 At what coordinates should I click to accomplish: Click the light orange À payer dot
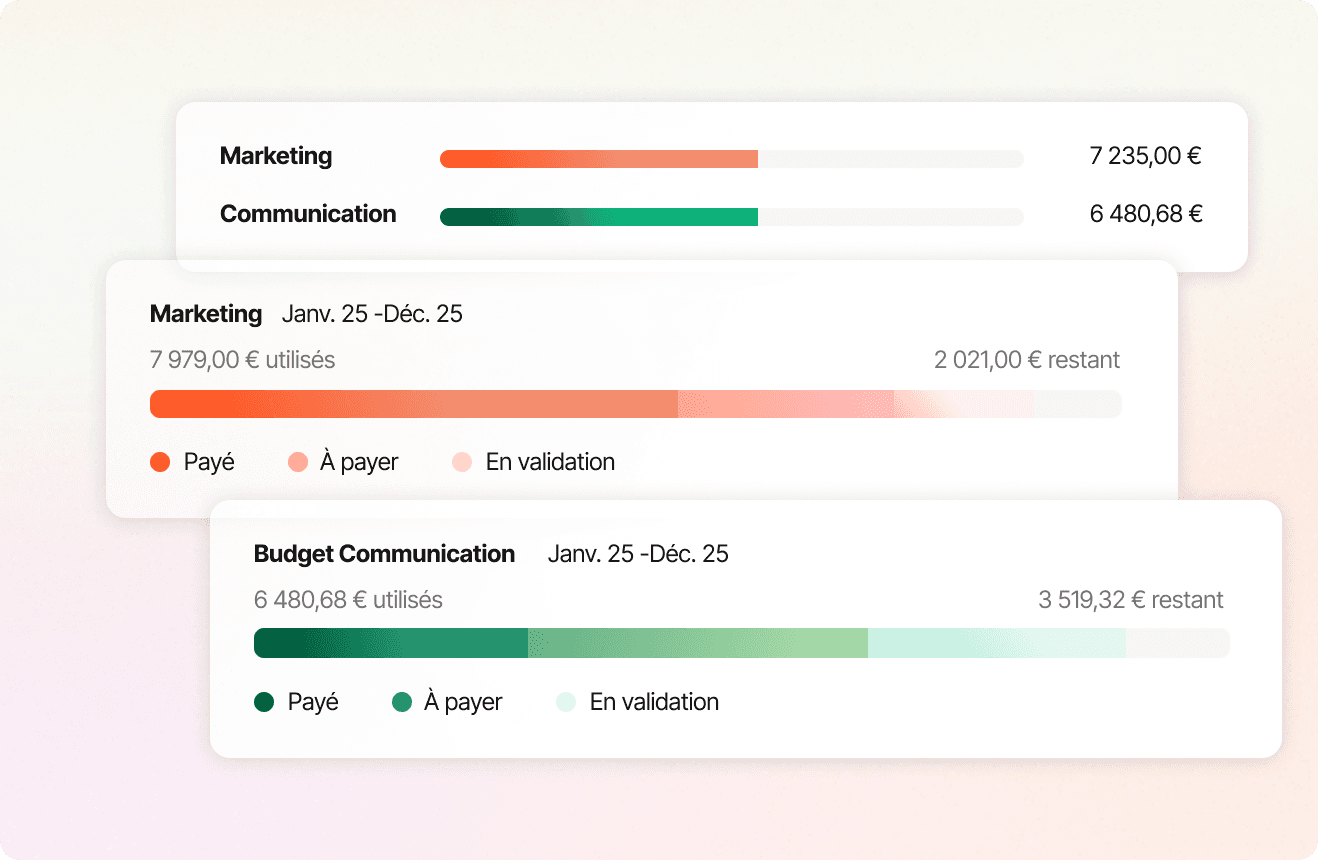click(296, 462)
